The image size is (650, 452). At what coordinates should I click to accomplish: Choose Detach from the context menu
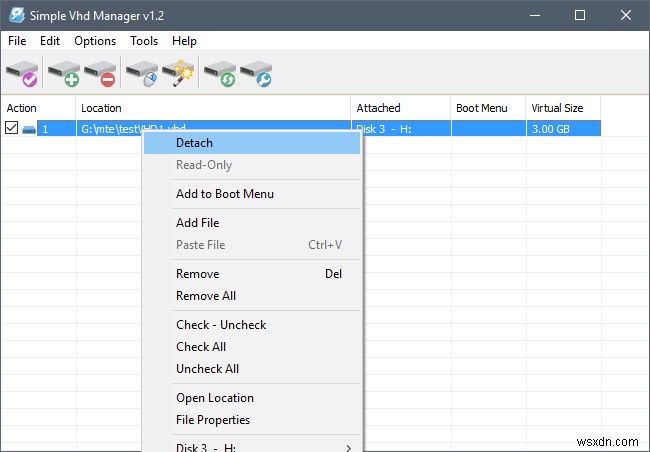pyautogui.click(x=252, y=143)
